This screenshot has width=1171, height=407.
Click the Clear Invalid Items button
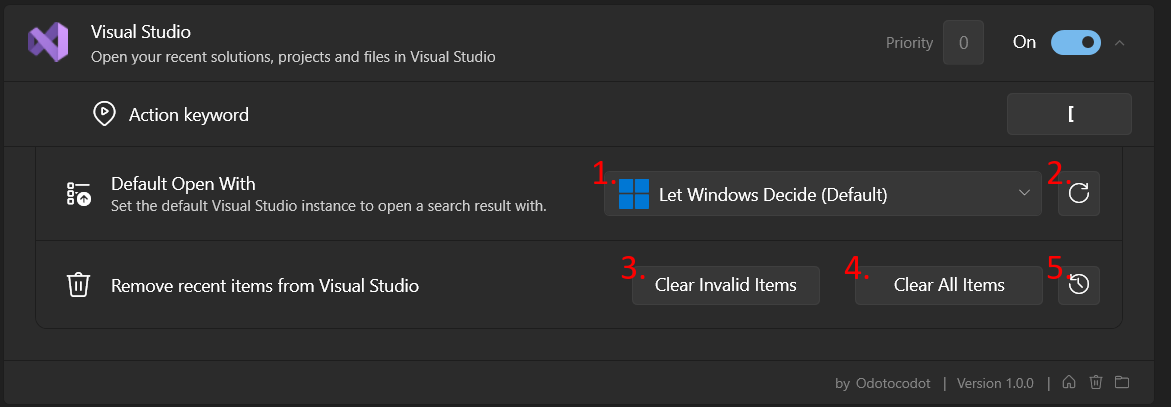pos(725,285)
